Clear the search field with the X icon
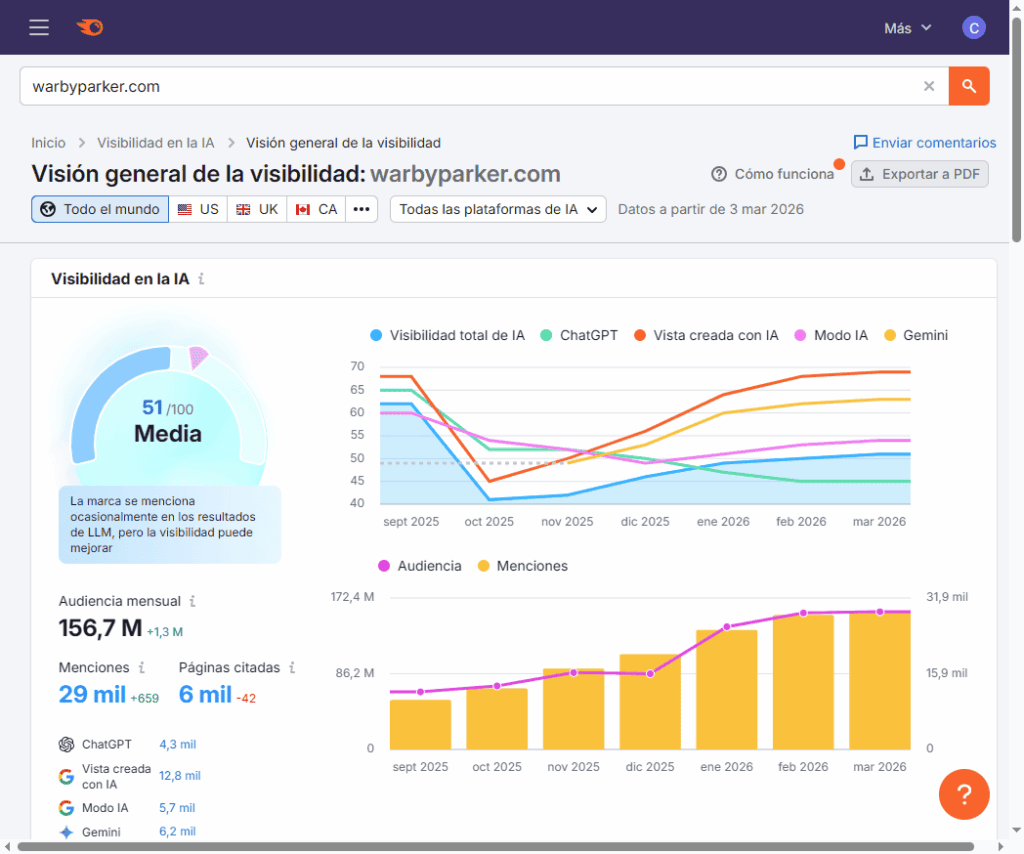The width and height of the screenshot is (1024, 854). click(929, 86)
